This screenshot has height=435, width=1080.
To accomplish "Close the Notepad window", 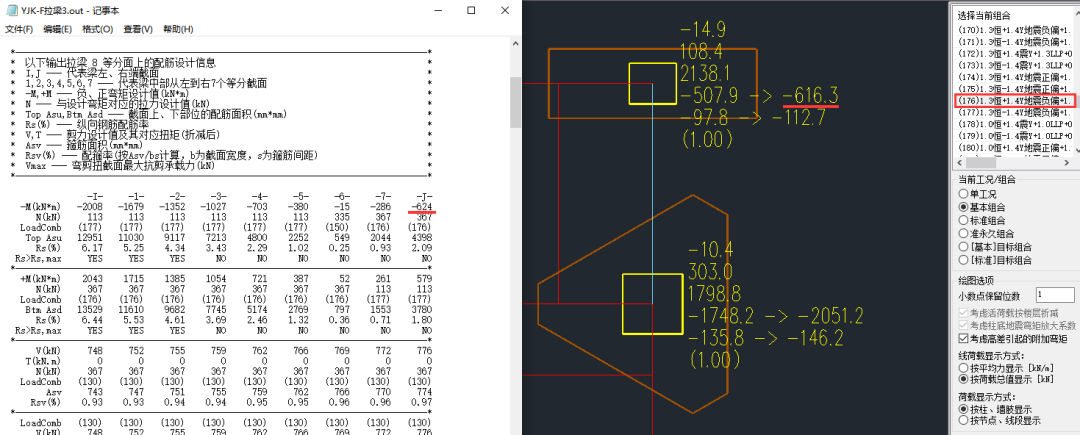I will [x=504, y=10].
